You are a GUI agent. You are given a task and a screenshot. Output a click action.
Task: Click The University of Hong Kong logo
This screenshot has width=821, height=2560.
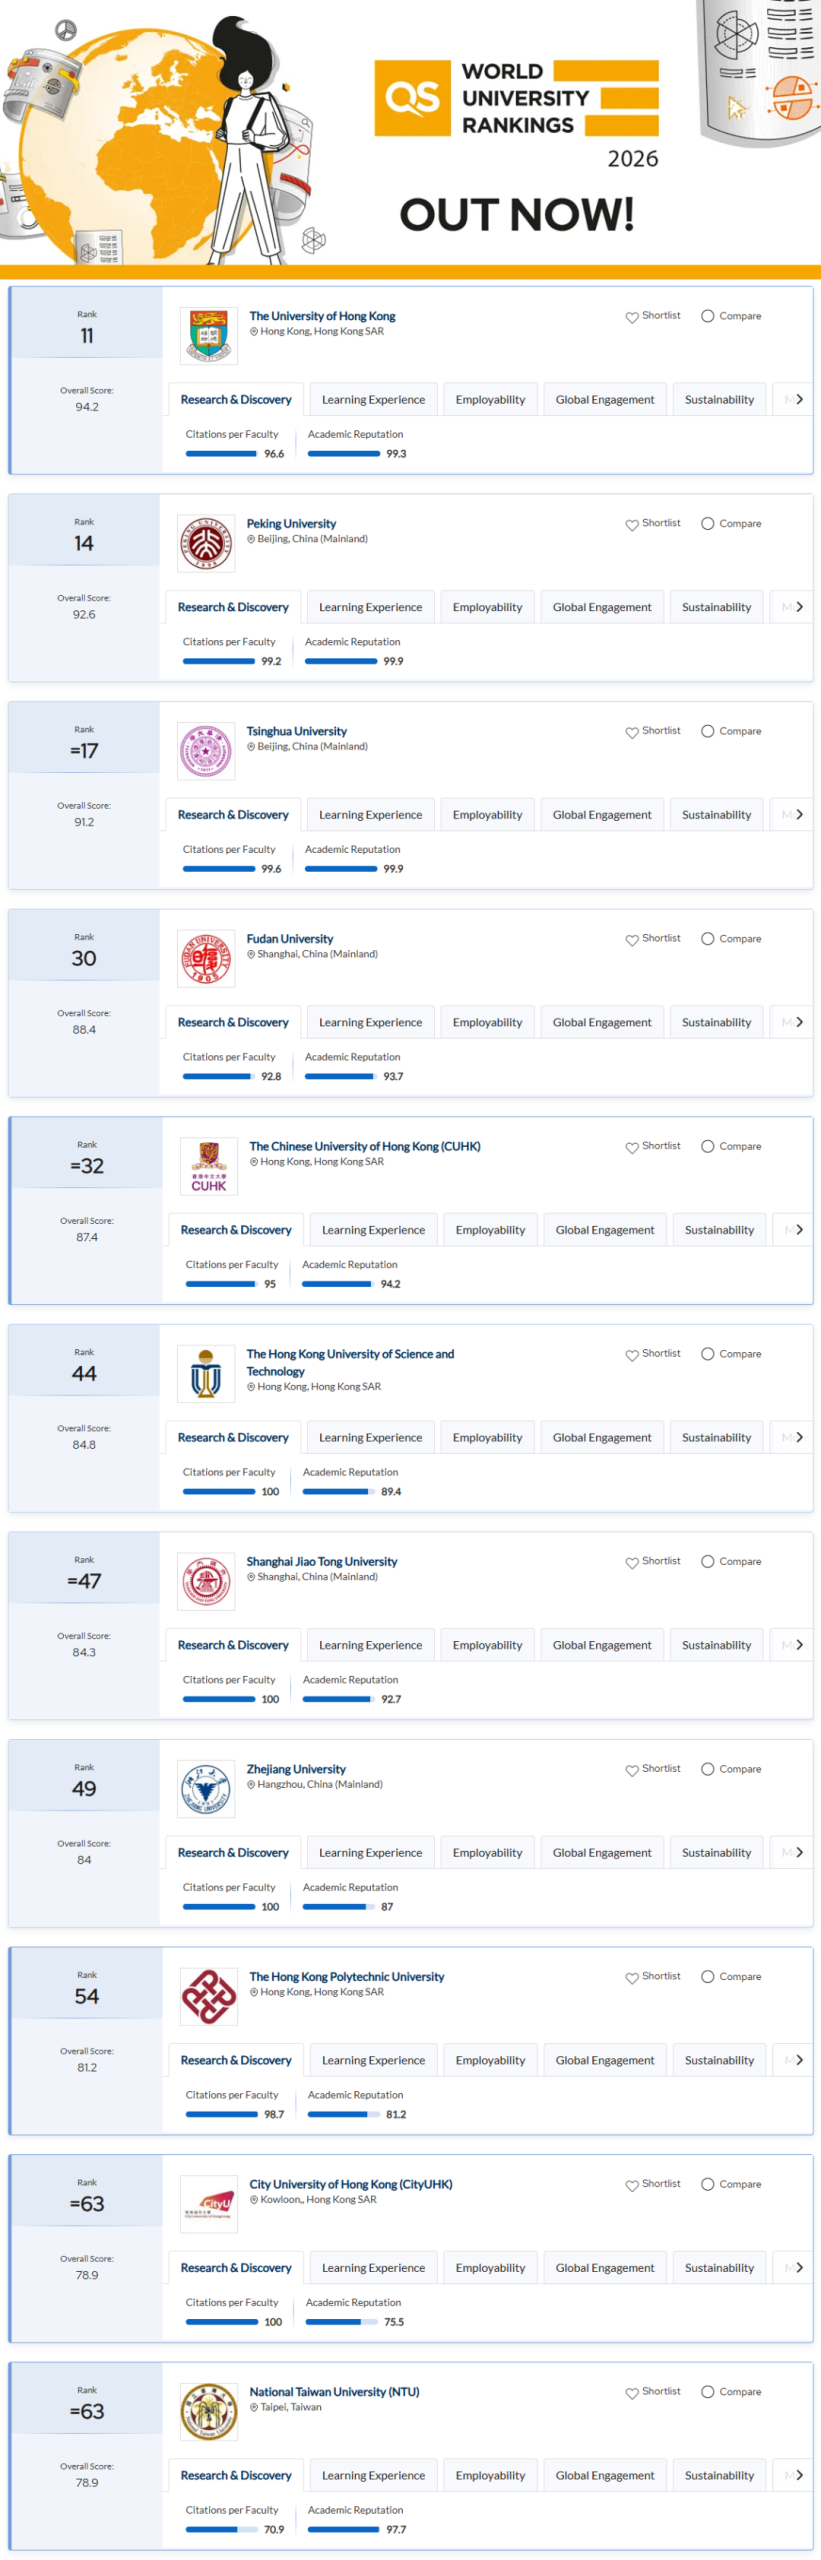[x=208, y=336]
